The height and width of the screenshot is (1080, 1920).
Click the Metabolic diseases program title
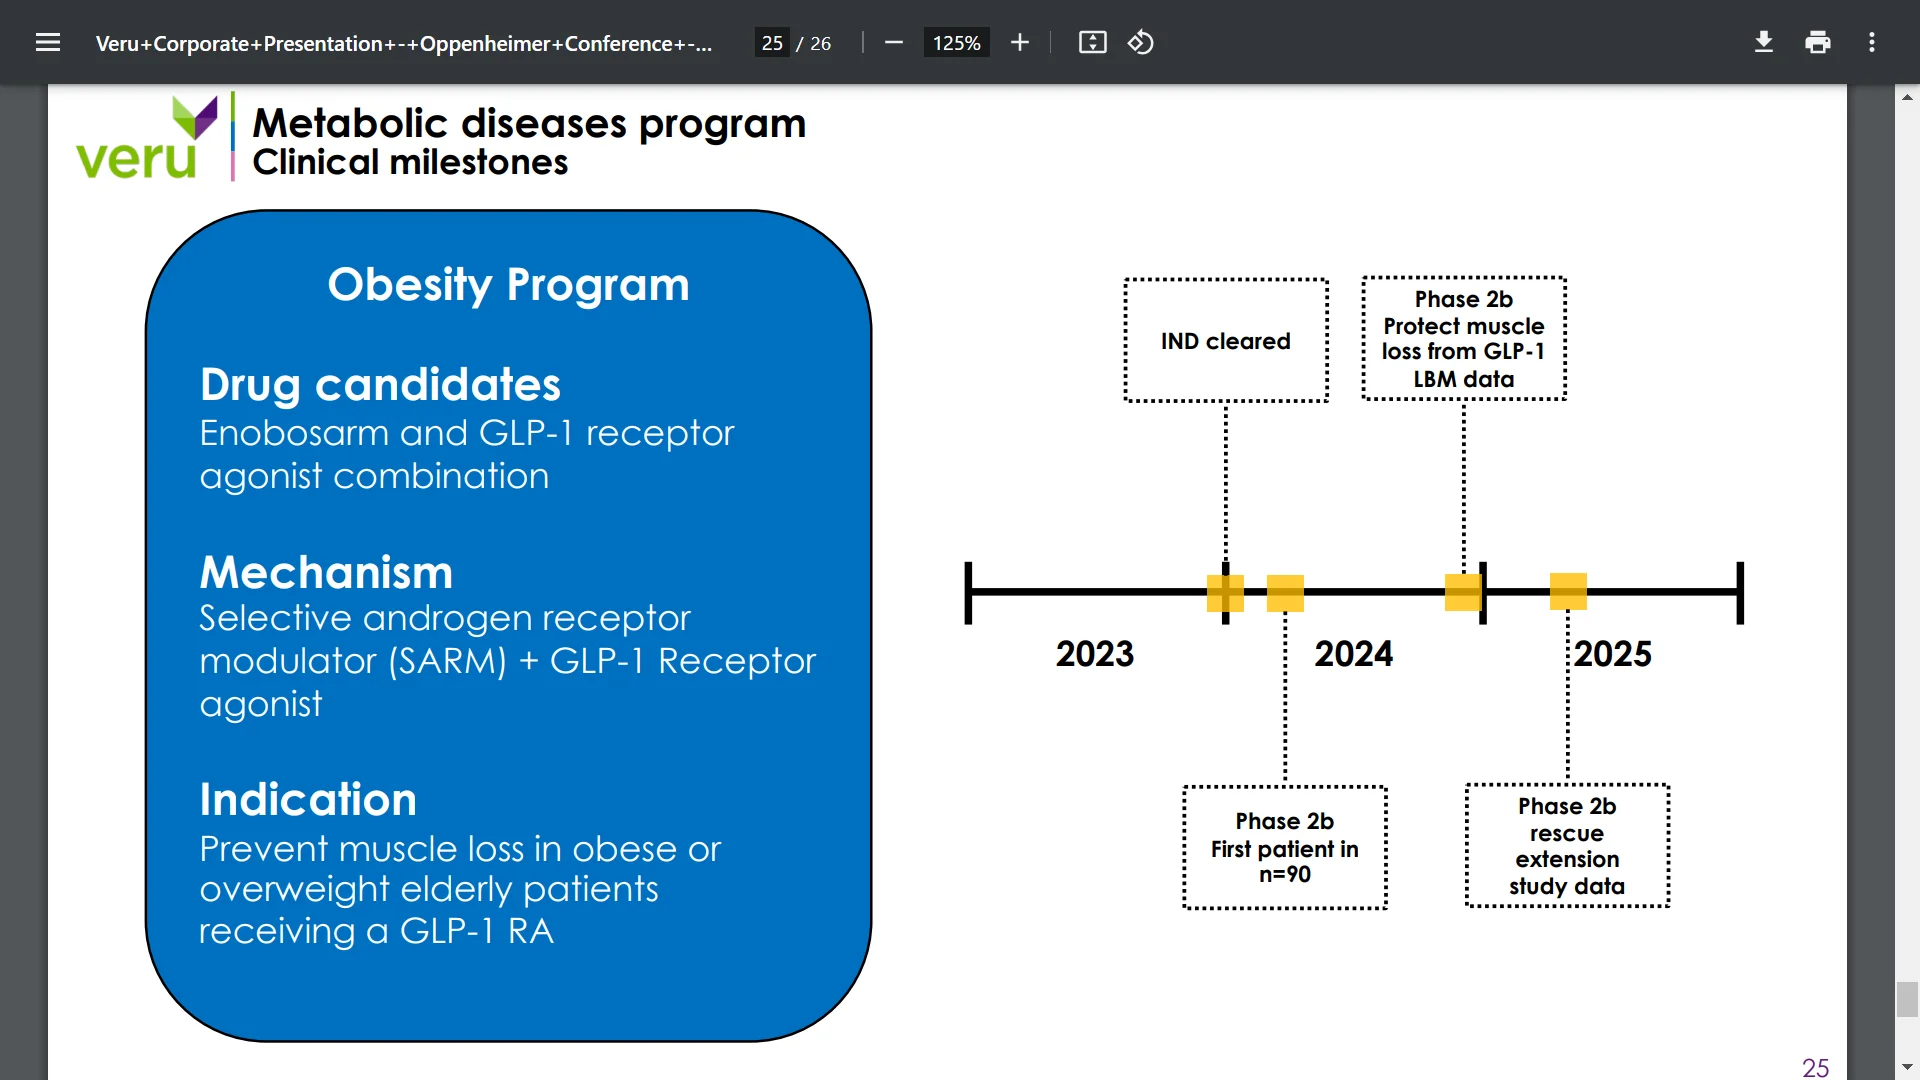[x=529, y=124]
